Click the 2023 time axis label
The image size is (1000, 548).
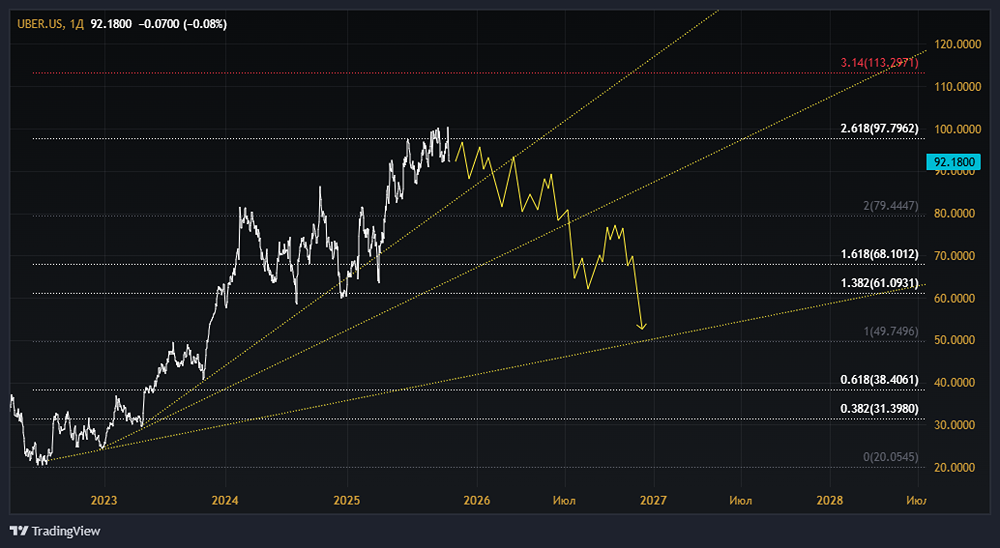tap(104, 500)
